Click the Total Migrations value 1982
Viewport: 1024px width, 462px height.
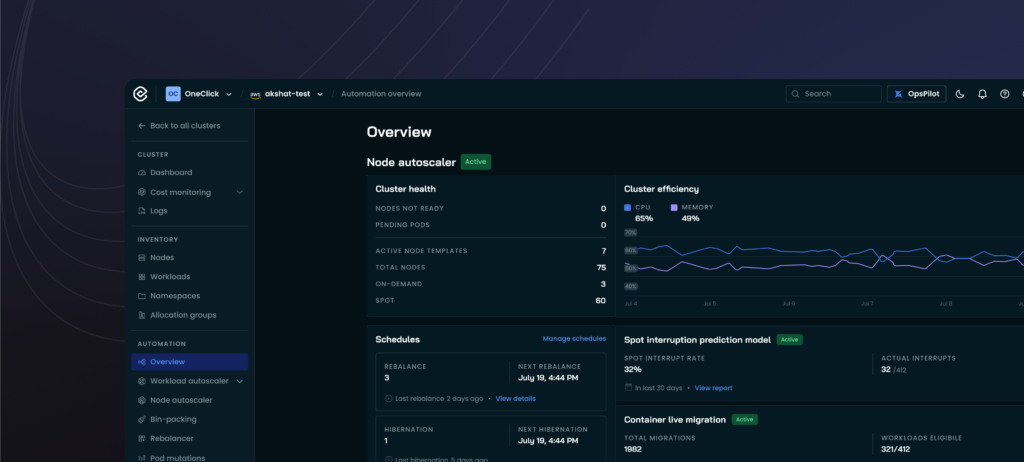pos(633,449)
